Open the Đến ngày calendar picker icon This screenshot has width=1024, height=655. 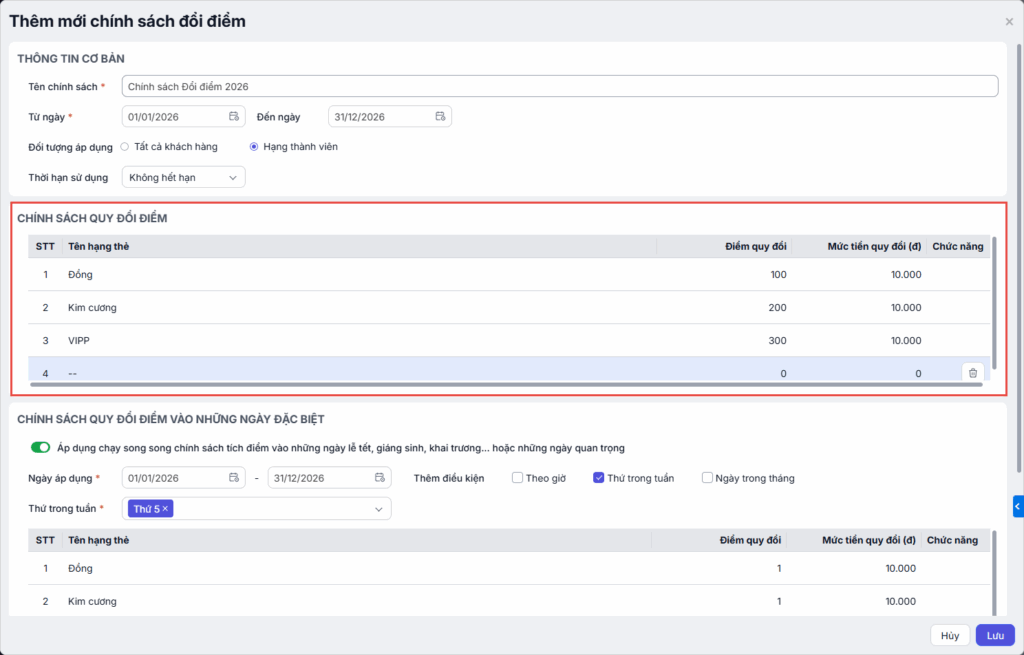coord(440,117)
